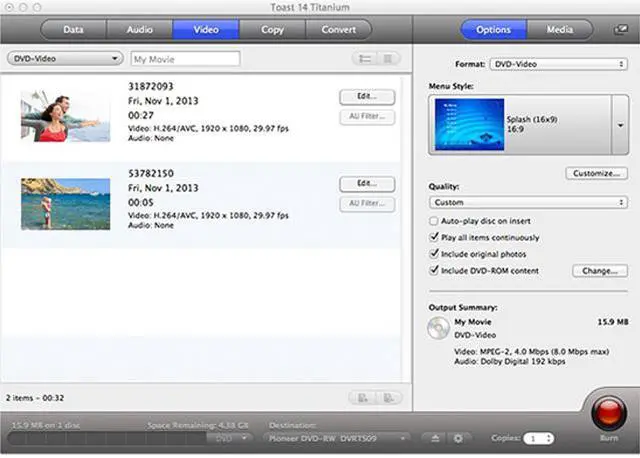640x458 pixels.
Task: Select the couple-on-boat video thumbnail
Action: coord(65,116)
